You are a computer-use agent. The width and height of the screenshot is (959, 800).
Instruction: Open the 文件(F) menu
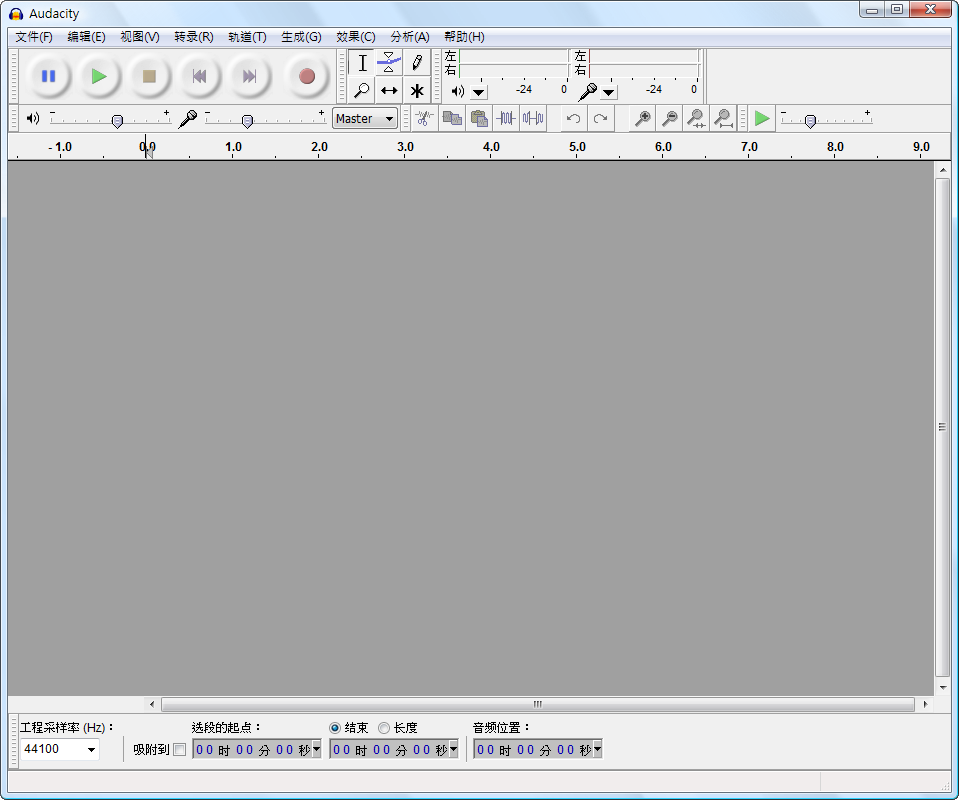pyautogui.click(x=34, y=37)
